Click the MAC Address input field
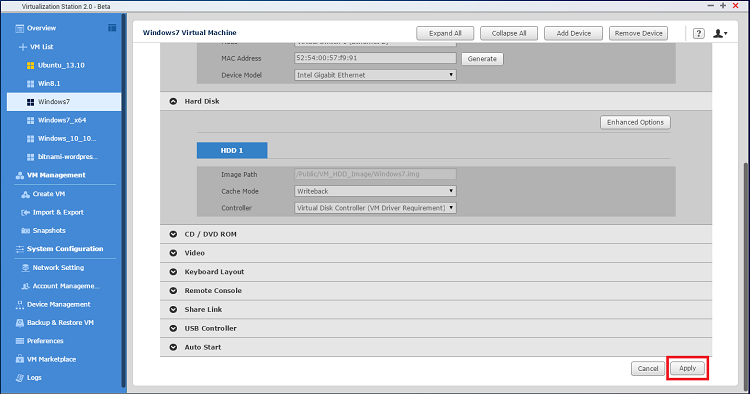Viewport: 750px width, 394px height. click(x=375, y=58)
